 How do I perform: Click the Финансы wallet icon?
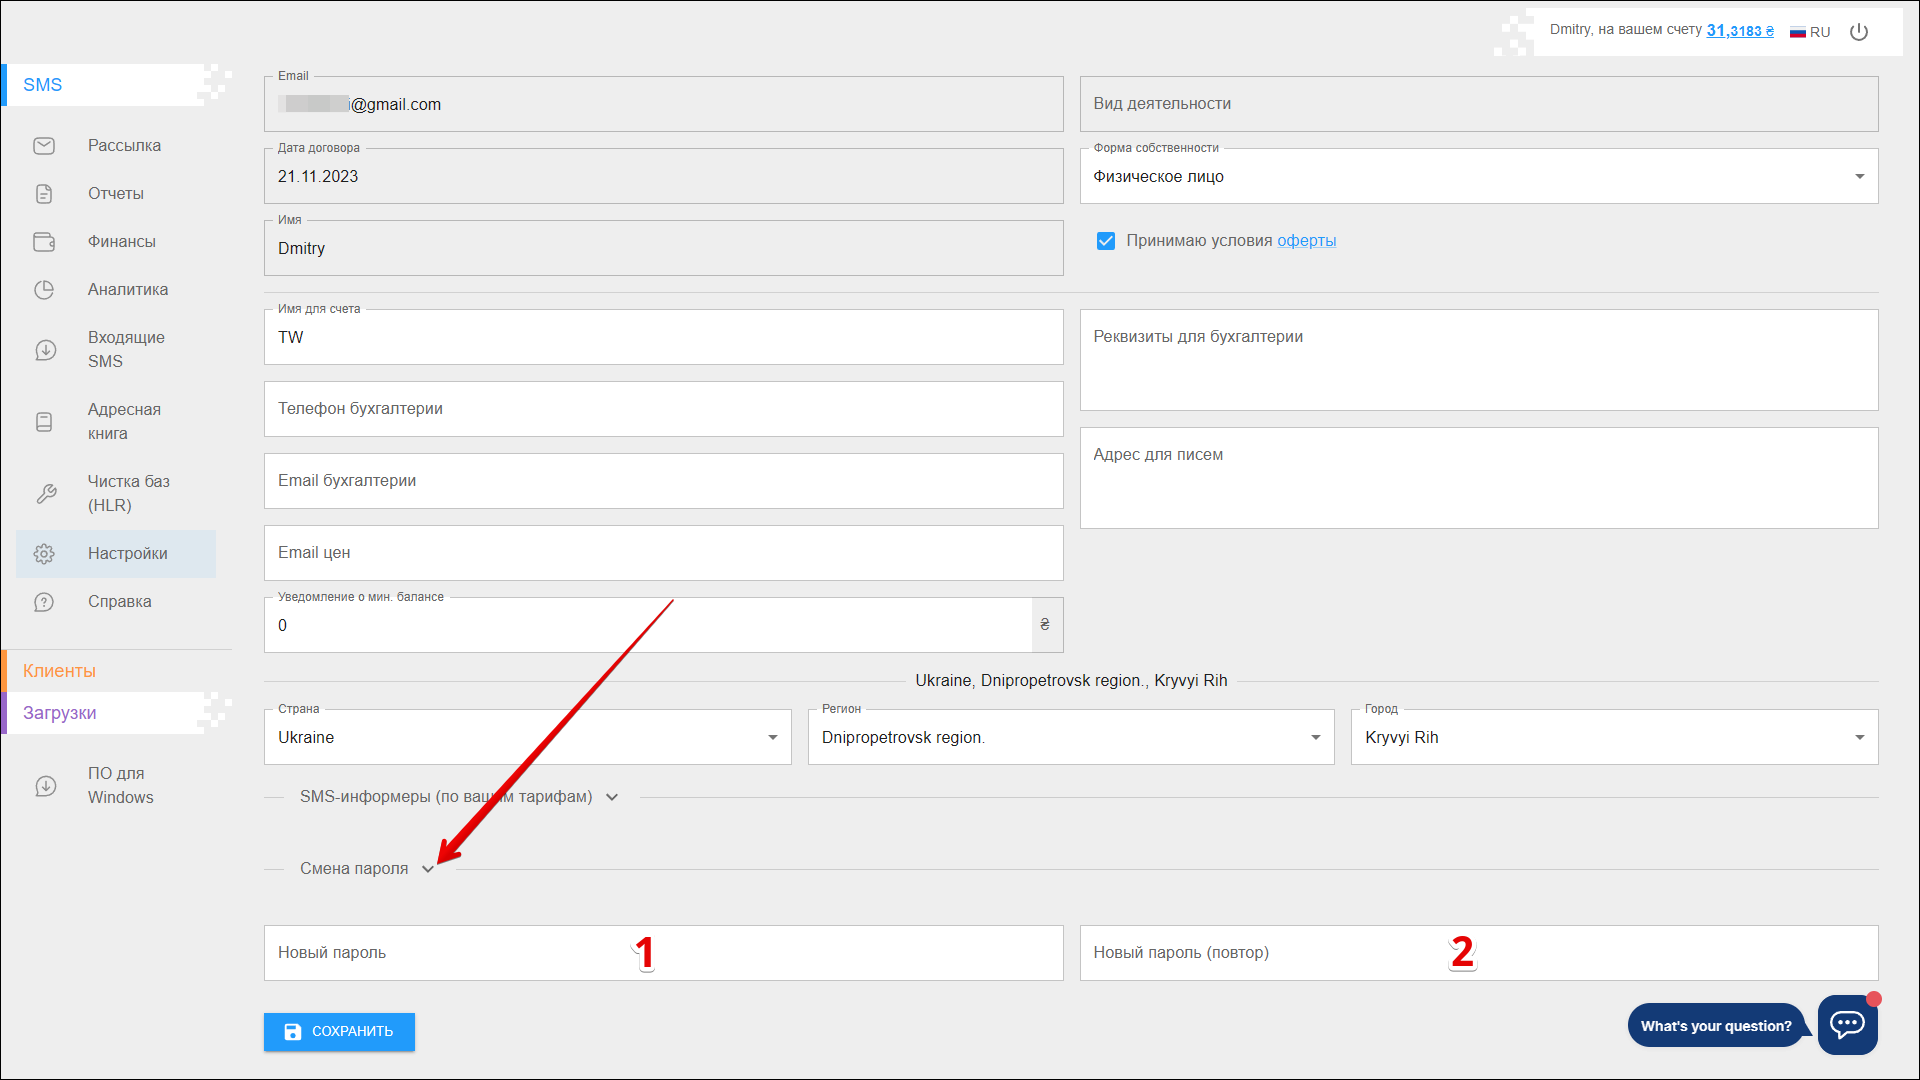point(44,242)
